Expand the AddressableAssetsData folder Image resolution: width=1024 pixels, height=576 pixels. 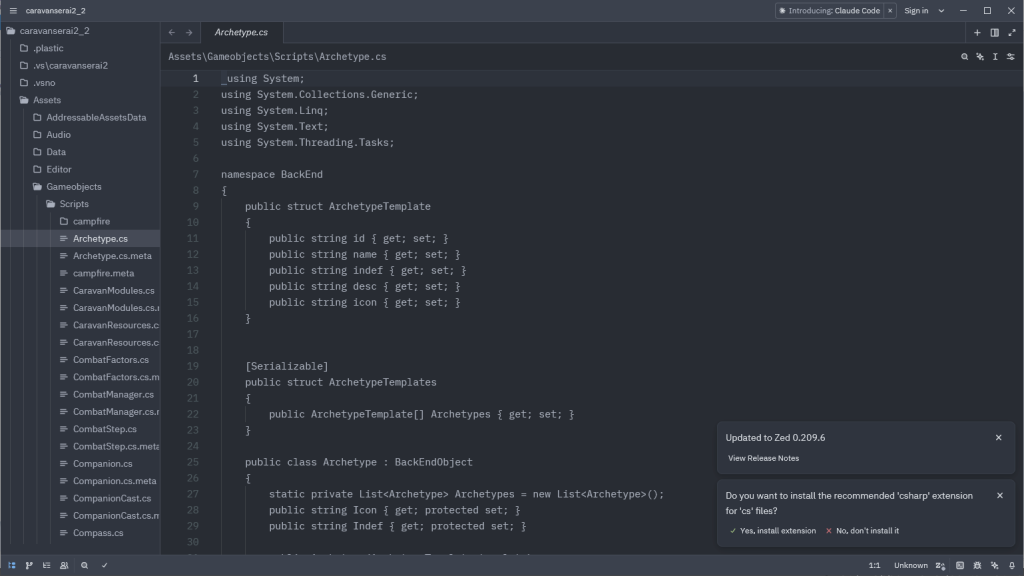click(x=96, y=118)
